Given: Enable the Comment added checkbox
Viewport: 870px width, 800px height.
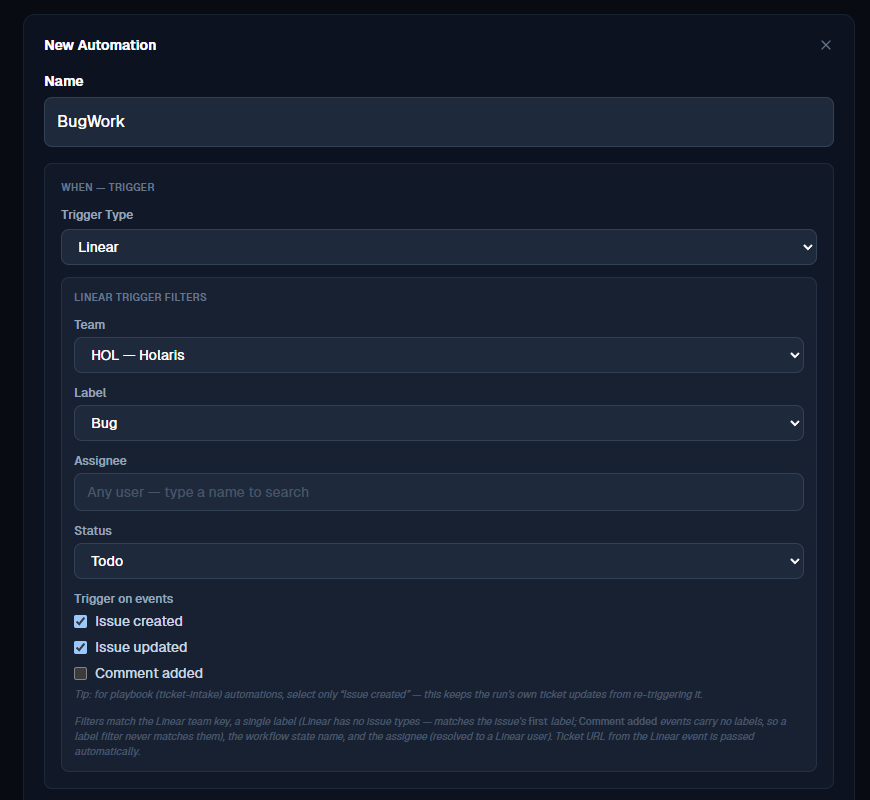Looking at the screenshot, I should [x=80, y=674].
